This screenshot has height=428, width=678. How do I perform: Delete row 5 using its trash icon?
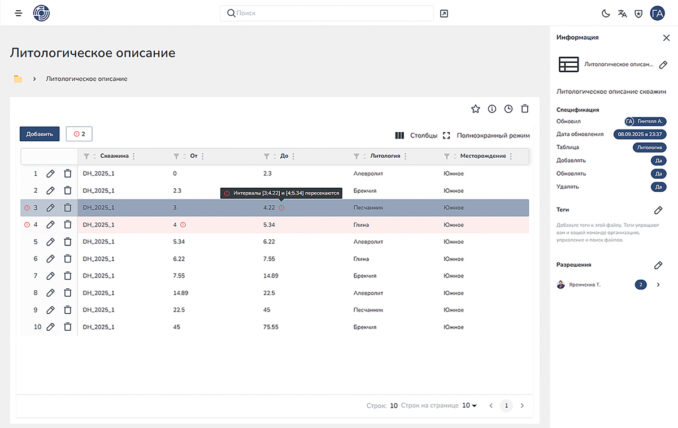[67, 241]
